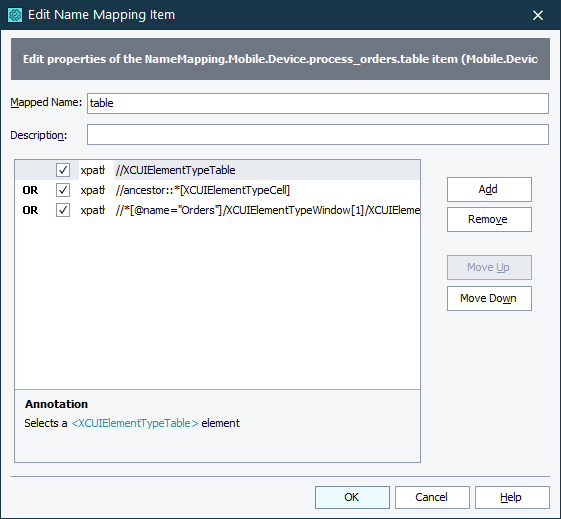Click the xpath property name in Orders row
The width and height of the screenshot is (561, 519).
[92, 210]
